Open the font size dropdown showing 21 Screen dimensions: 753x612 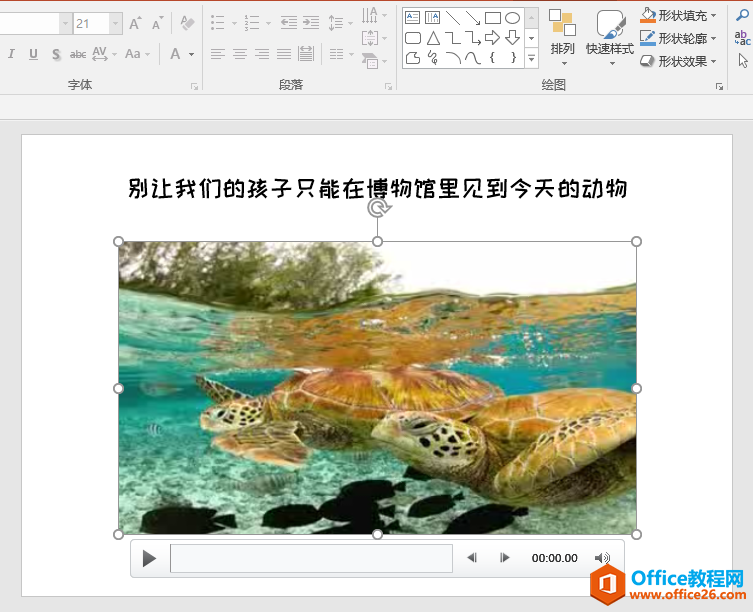(x=115, y=23)
